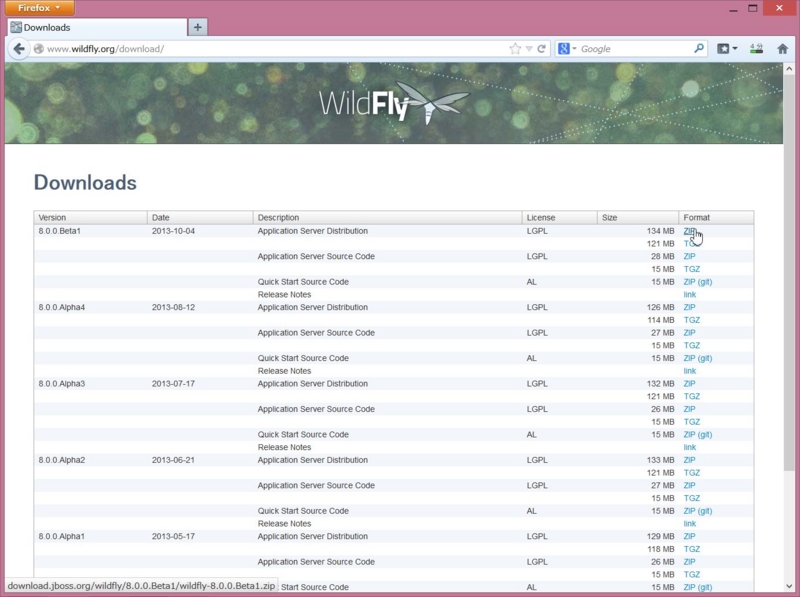Download 8.0.0.Alpha2 Source Code TGZ, 15 MB
This screenshot has width=800, height=597.
(692, 498)
